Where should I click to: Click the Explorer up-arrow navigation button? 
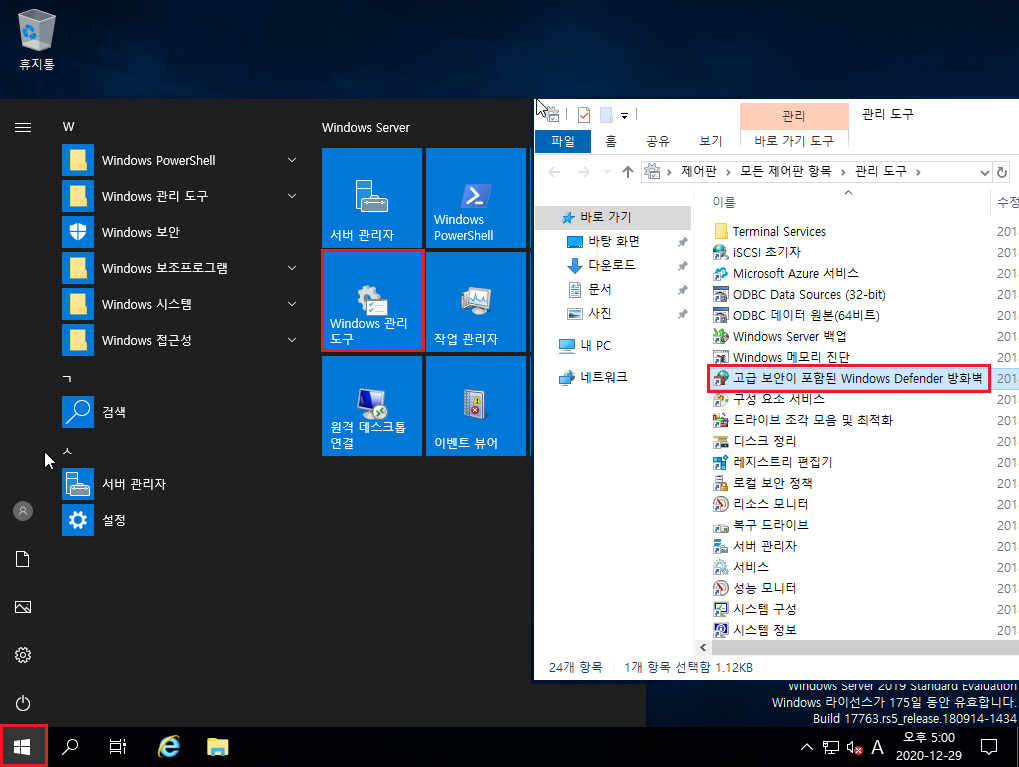tap(627, 172)
